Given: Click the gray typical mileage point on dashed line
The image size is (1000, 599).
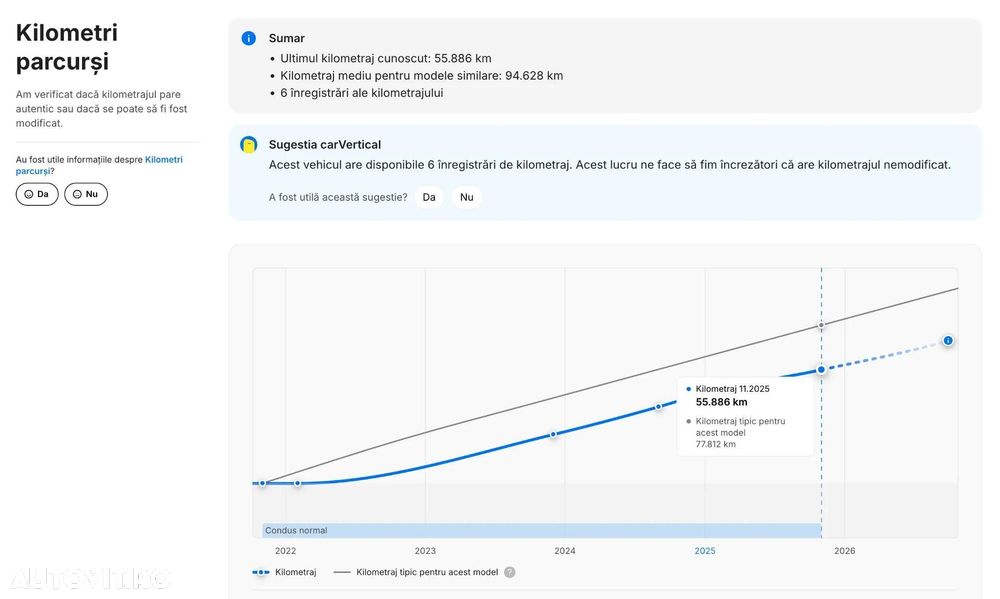Looking at the screenshot, I should [x=821, y=325].
